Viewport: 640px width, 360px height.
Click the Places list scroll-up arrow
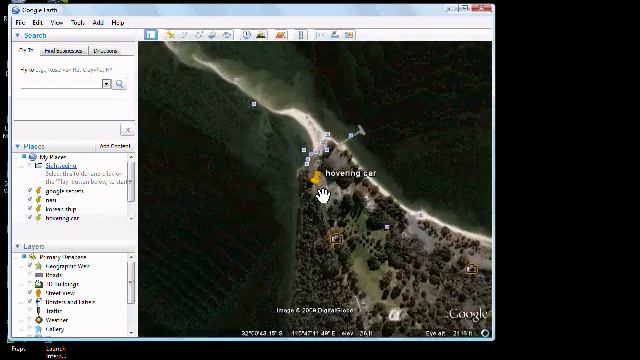131,157
